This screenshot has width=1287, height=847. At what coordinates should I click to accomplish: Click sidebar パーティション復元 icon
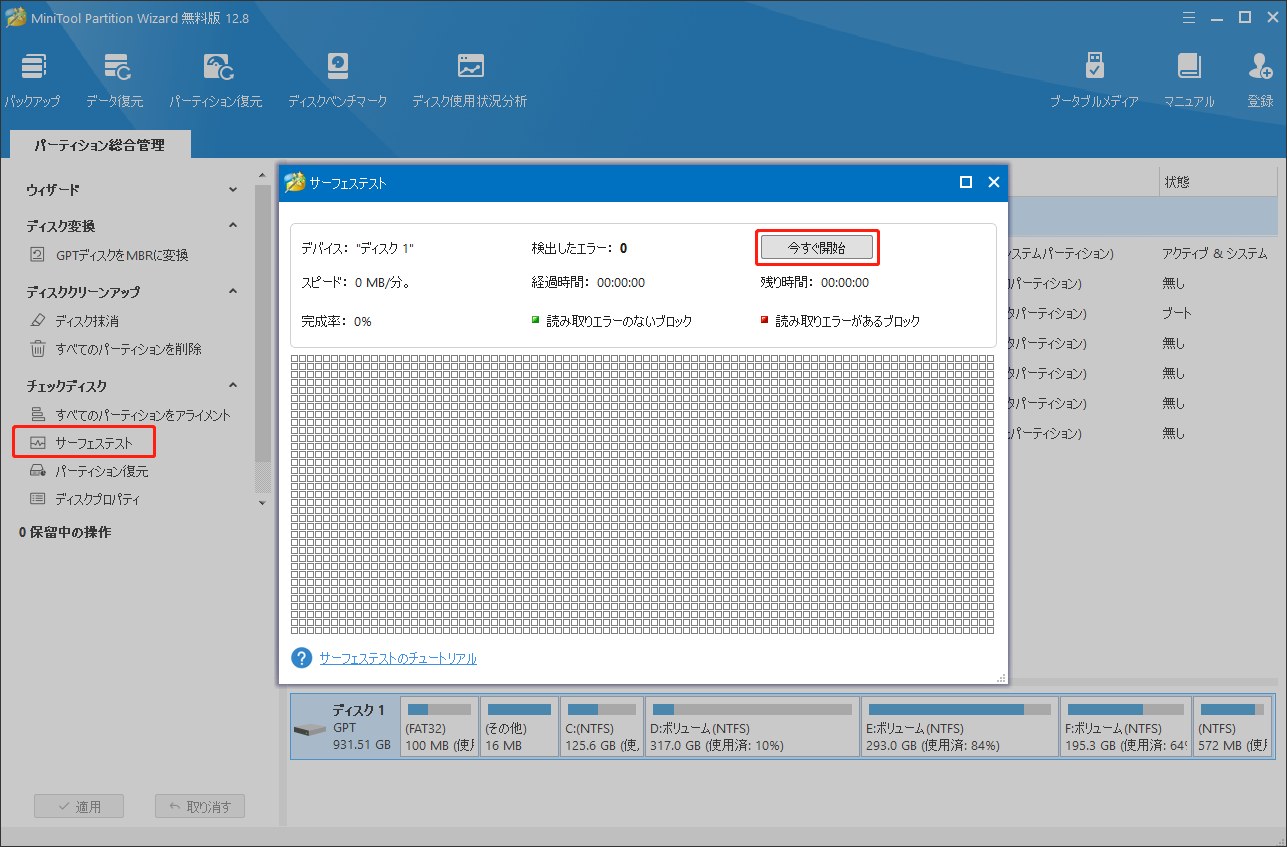click(38, 471)
